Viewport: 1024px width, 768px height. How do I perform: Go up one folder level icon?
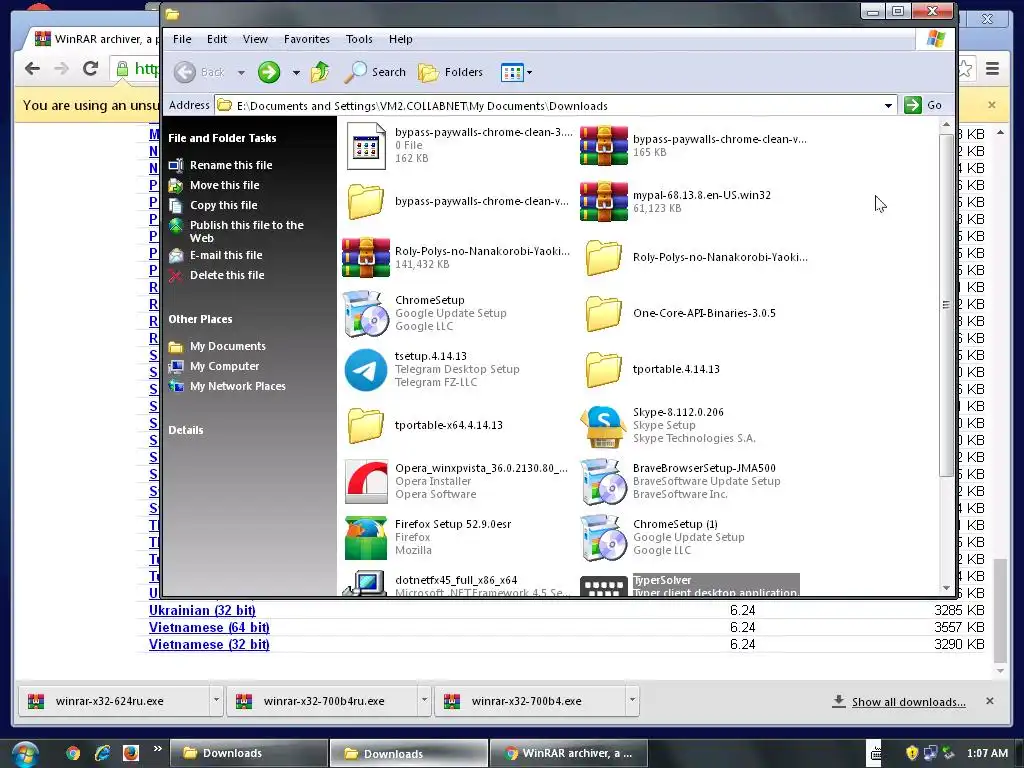(320, 72)
